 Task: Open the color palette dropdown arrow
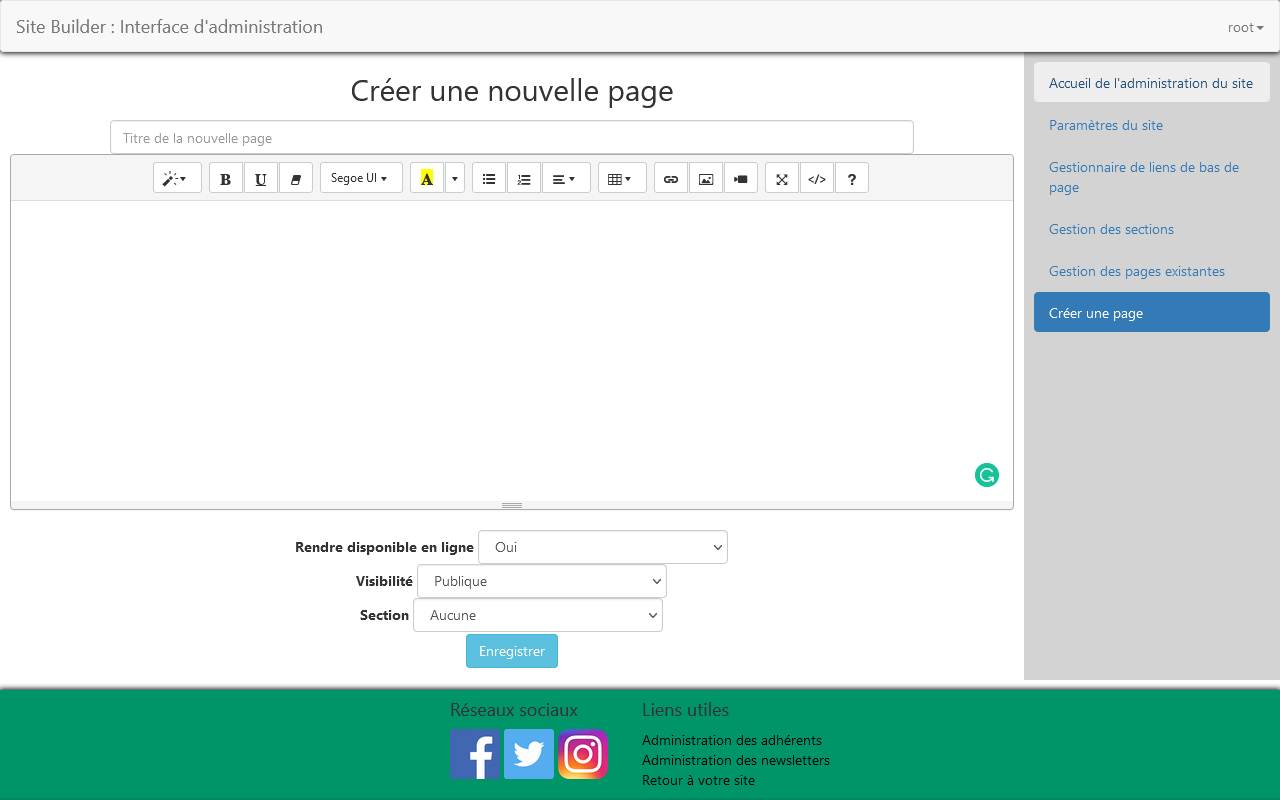(x=455, y=178)
